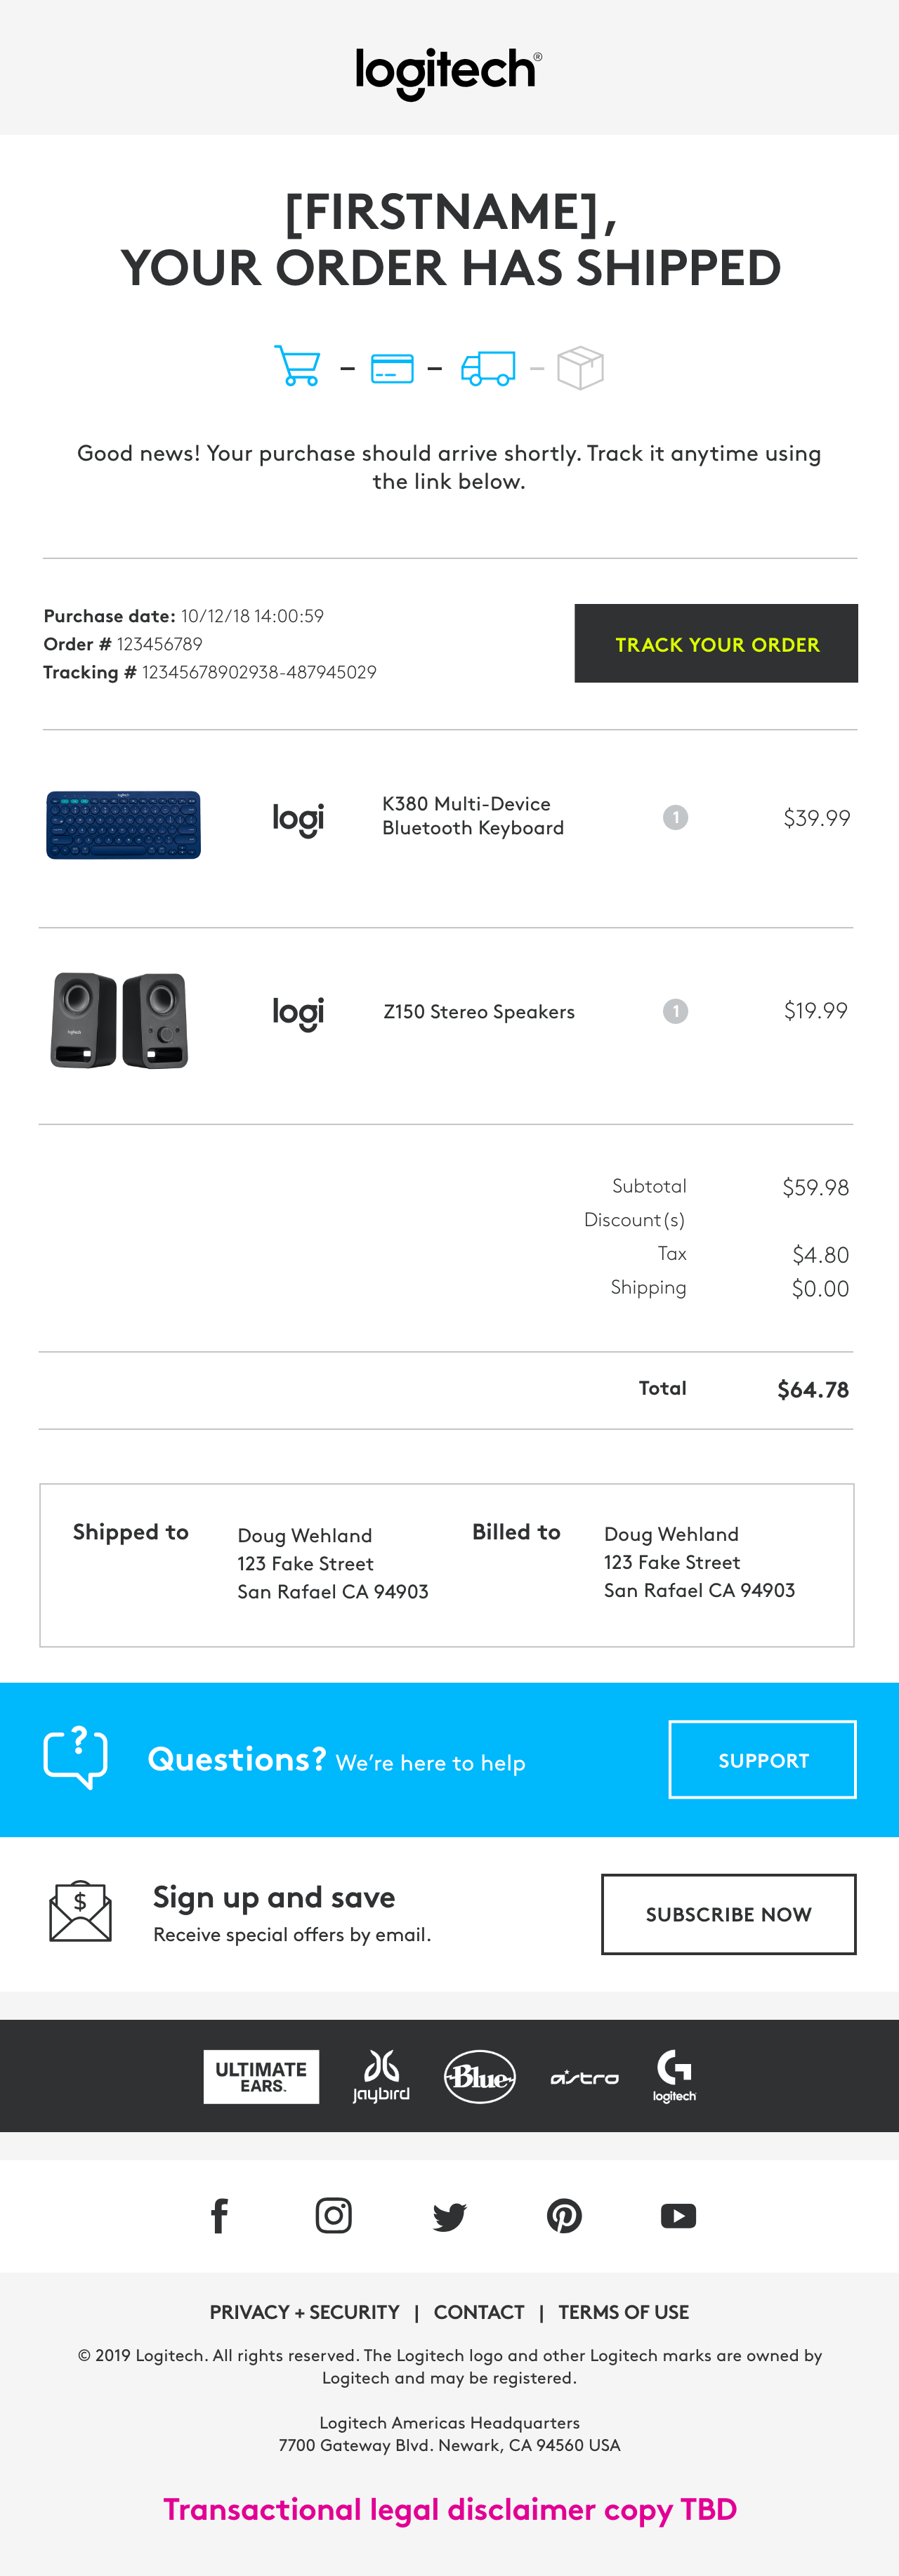Viewport: 899px width, 2576px height.
Task: Open the Privacy + Security link
Action: (x=304, y=2312)
